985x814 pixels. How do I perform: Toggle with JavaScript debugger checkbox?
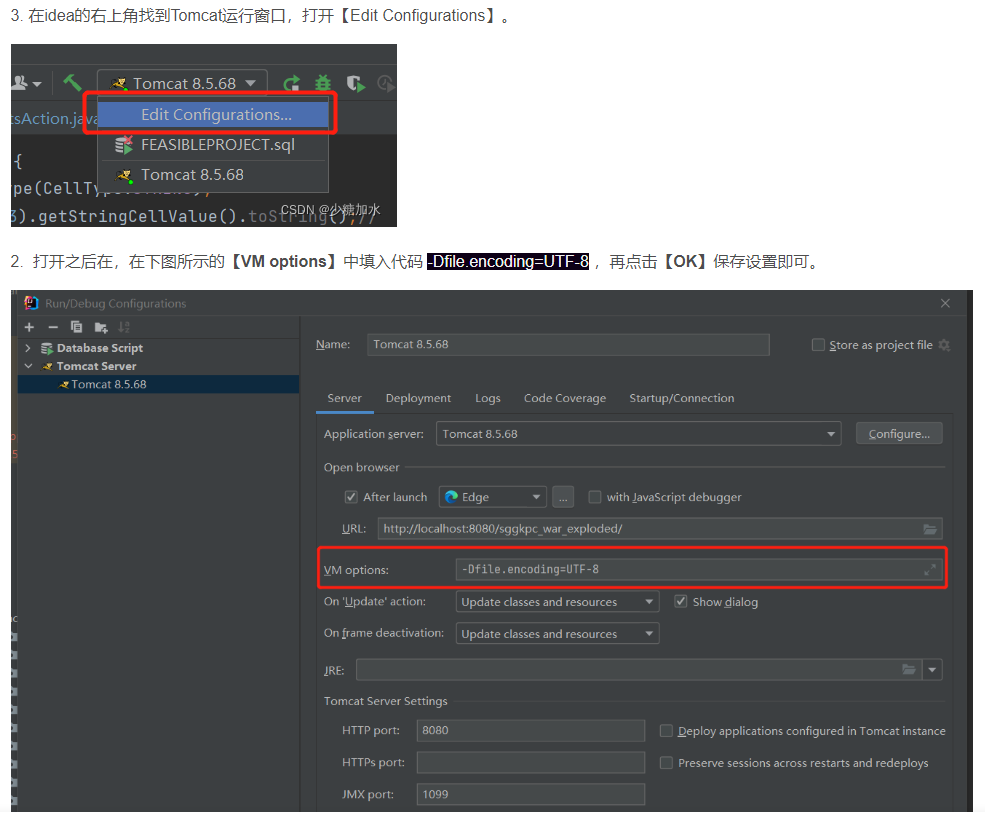[594, 497]
